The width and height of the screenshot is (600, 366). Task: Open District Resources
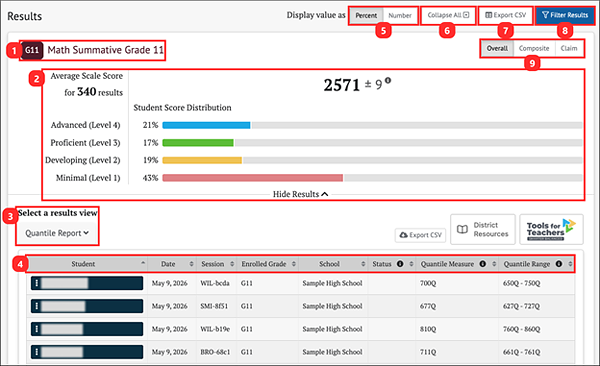pyautogui.click(x=483, y=229)
